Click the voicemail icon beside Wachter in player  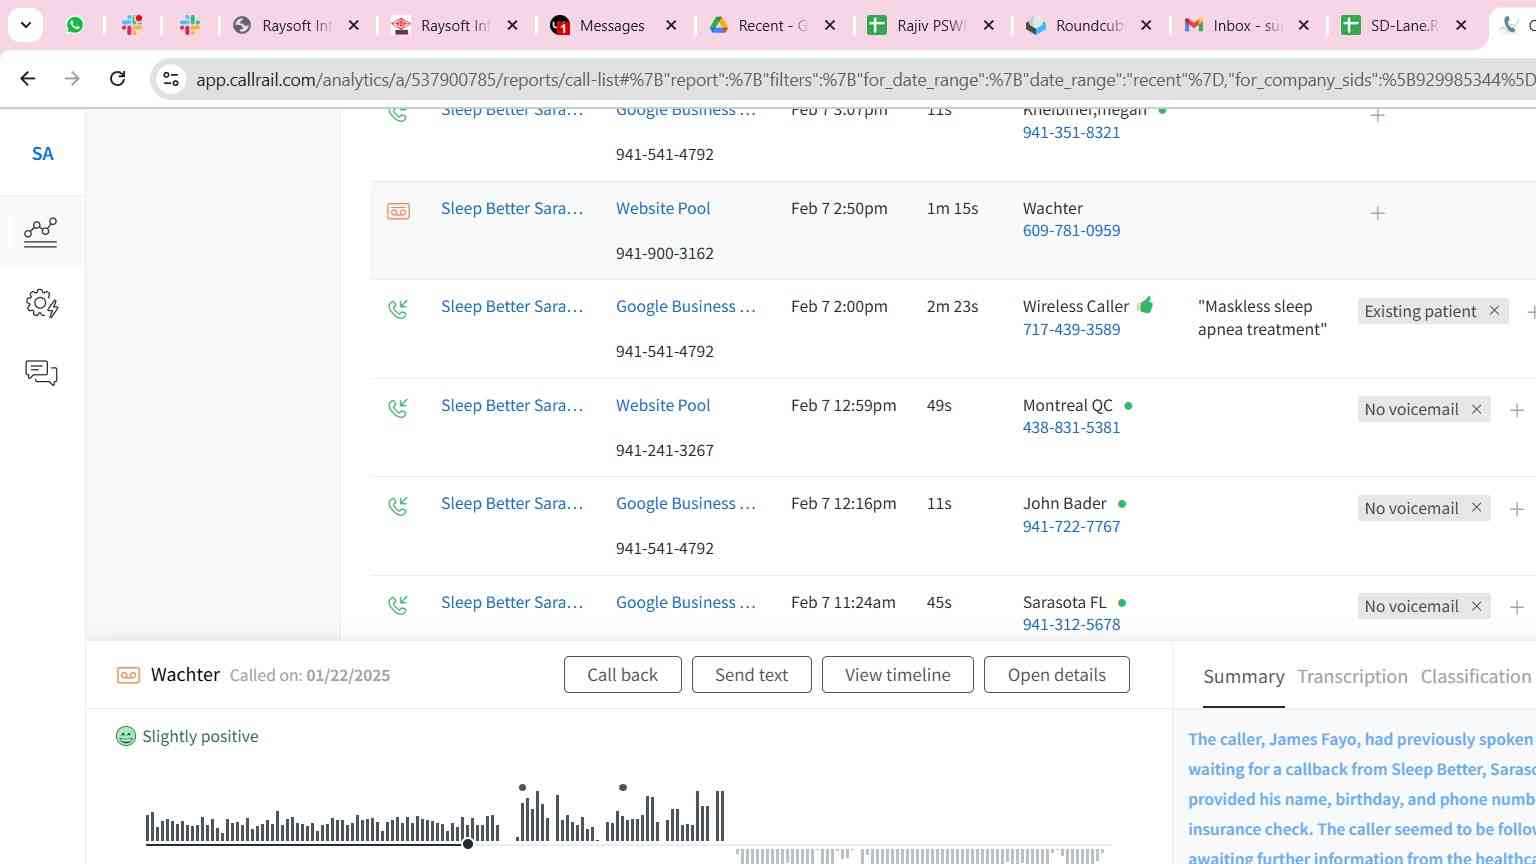click(x=128, y=676)
